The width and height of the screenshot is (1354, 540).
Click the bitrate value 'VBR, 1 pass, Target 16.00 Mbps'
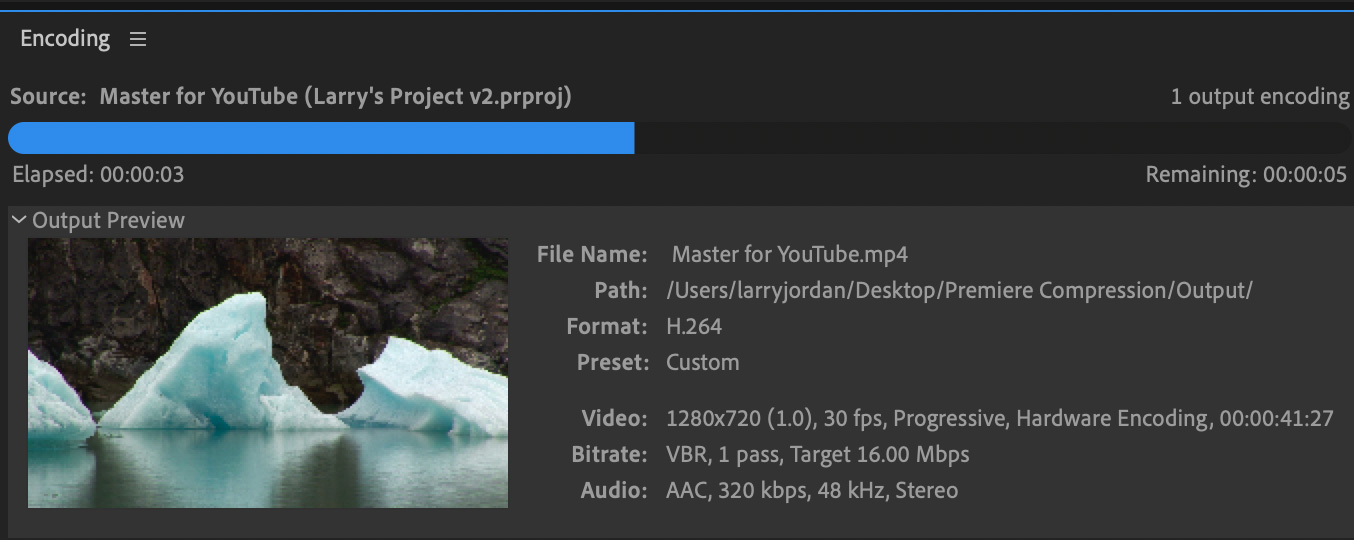coord(818,455)
